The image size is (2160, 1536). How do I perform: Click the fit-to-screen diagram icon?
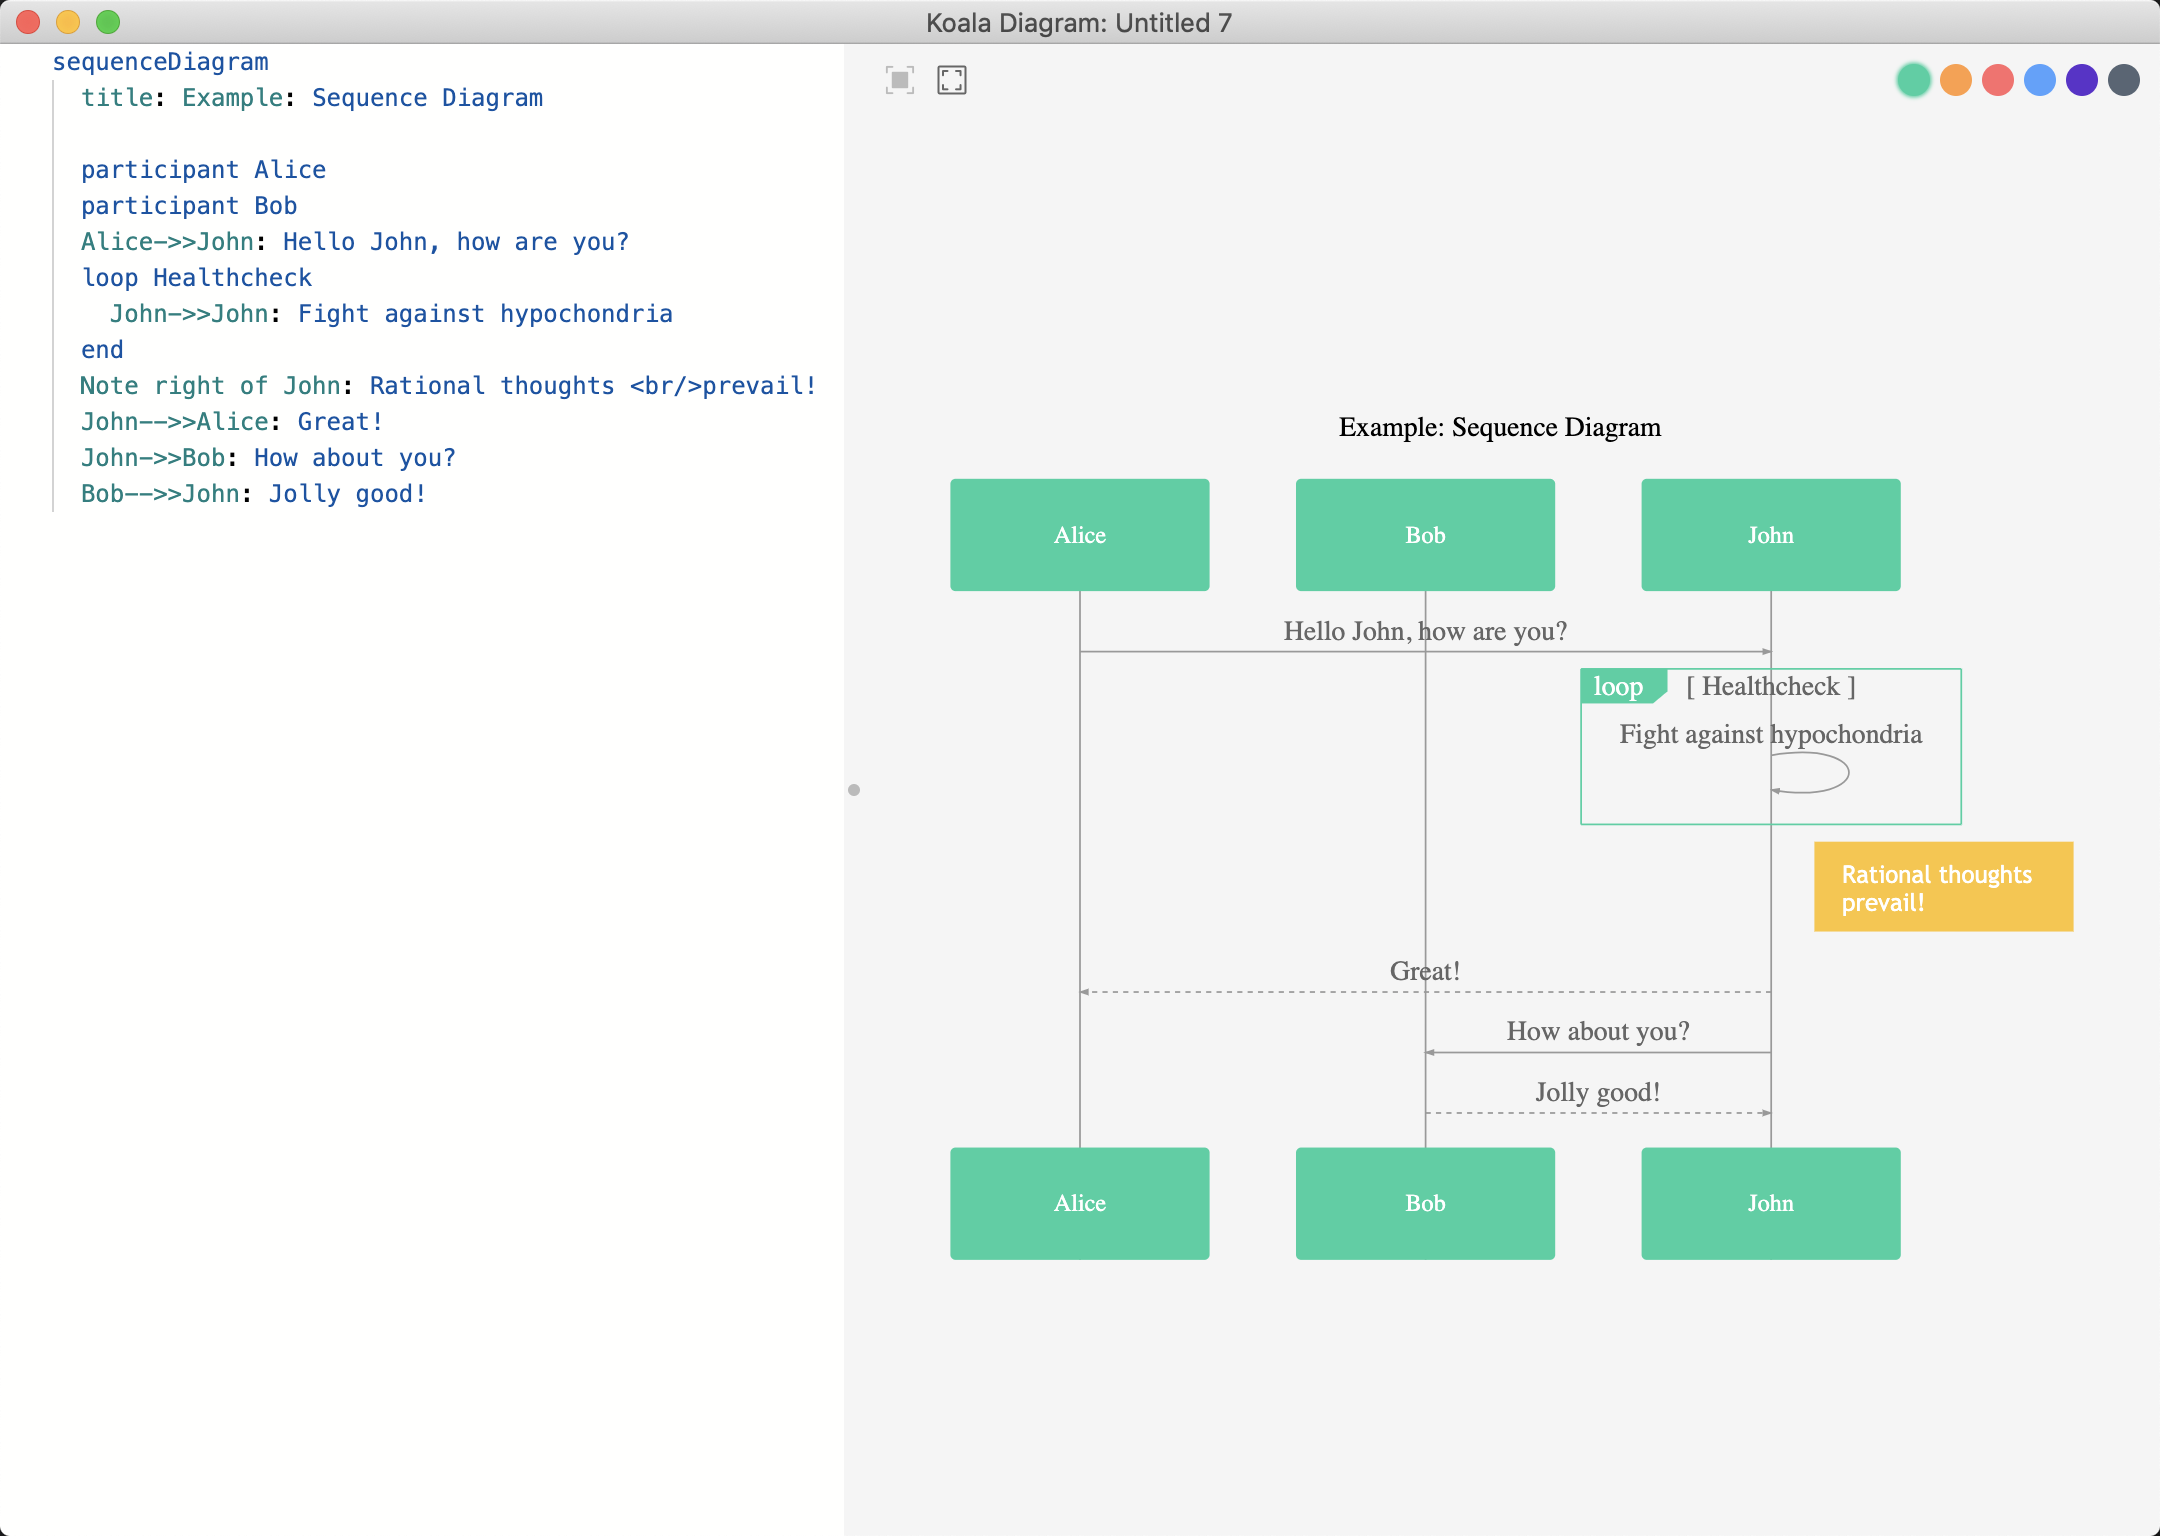899,80
